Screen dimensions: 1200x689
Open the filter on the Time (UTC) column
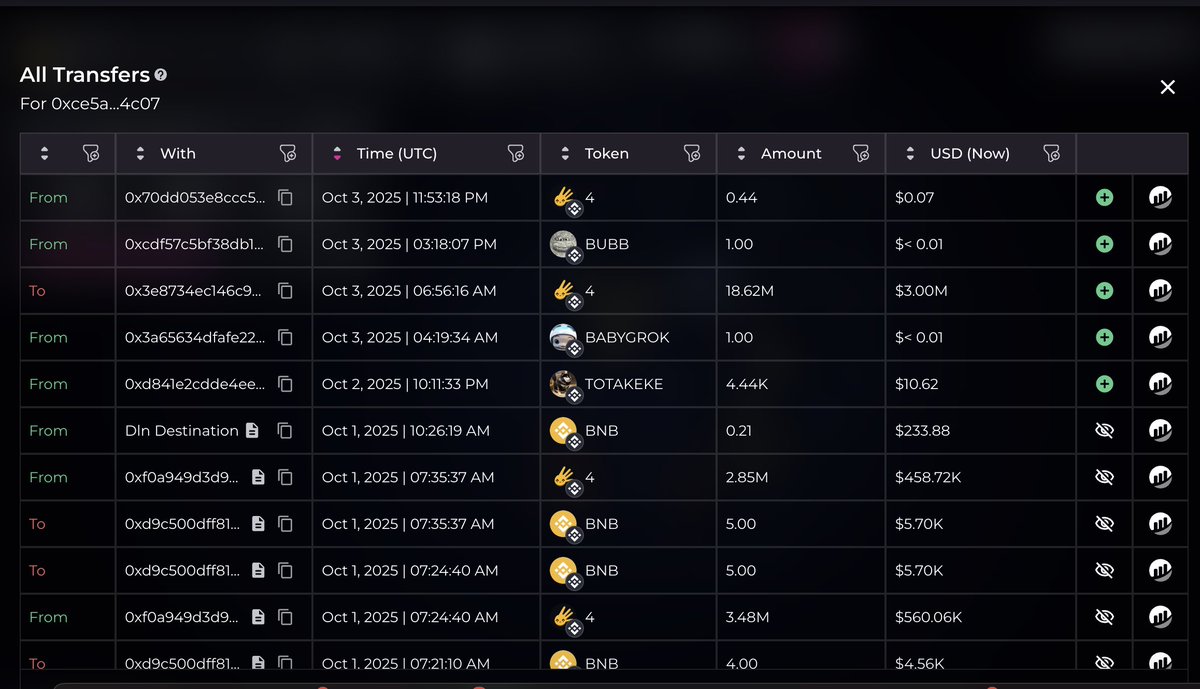click(x=516, y=153)
